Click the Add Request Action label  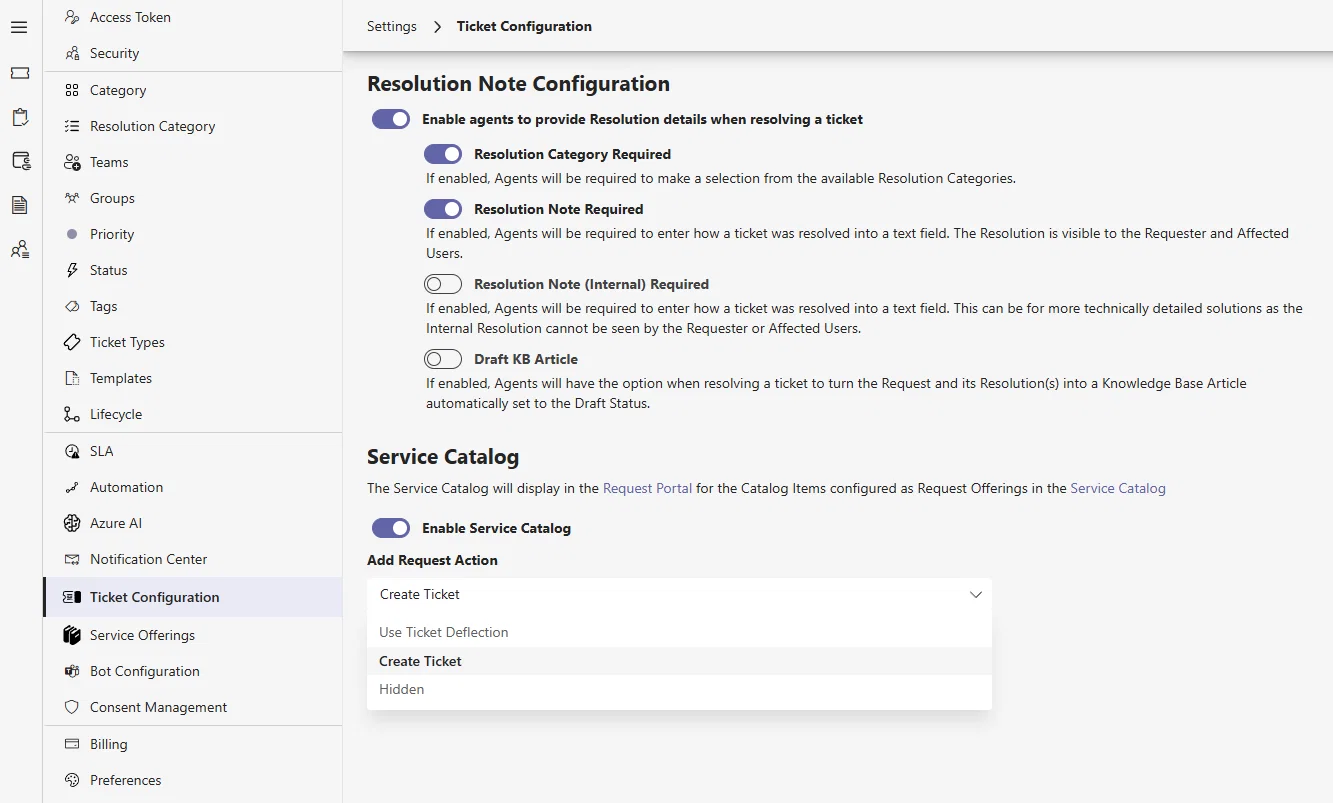(x=432, y=560)
